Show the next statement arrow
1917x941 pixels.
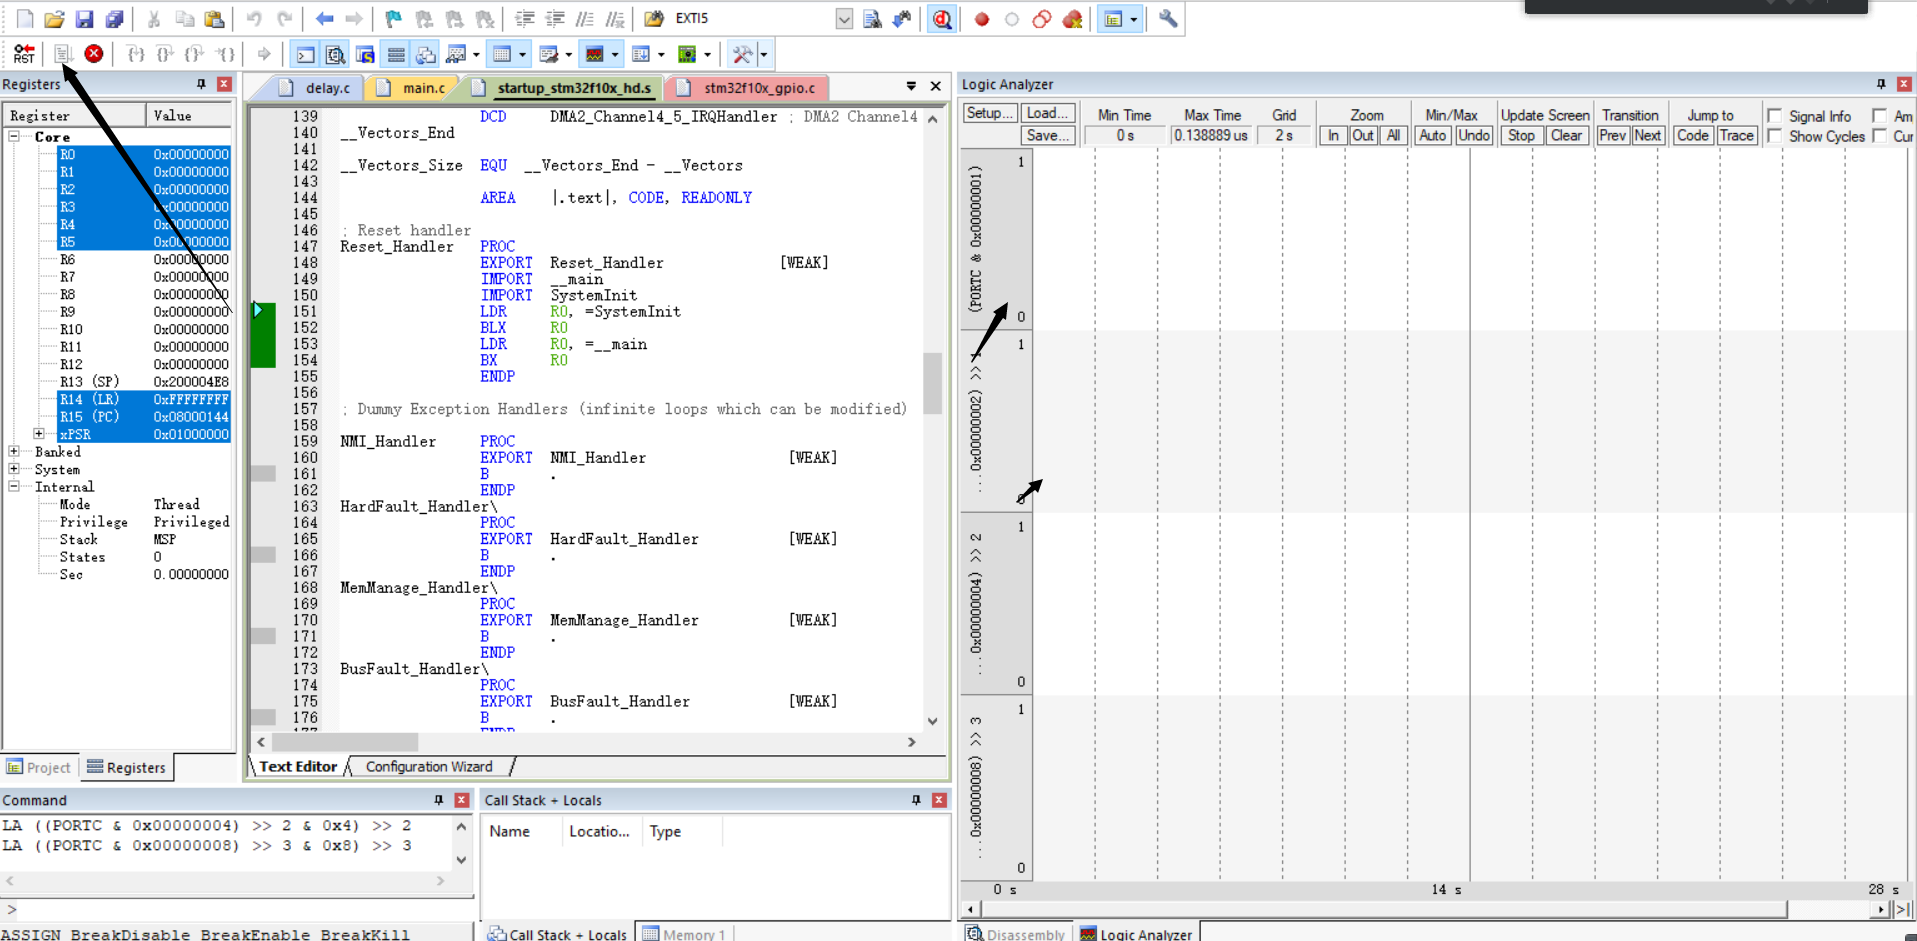[x=264, y=54]
